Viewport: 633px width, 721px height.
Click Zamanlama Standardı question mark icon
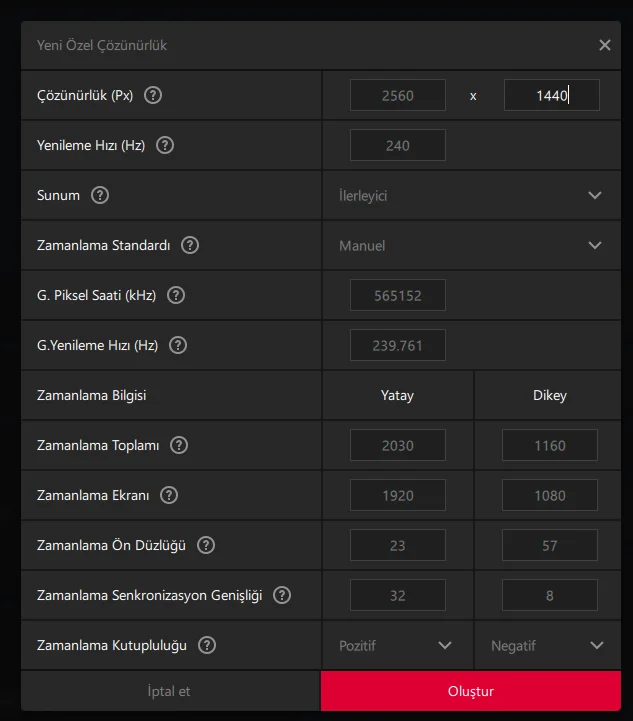coord(190,246)
